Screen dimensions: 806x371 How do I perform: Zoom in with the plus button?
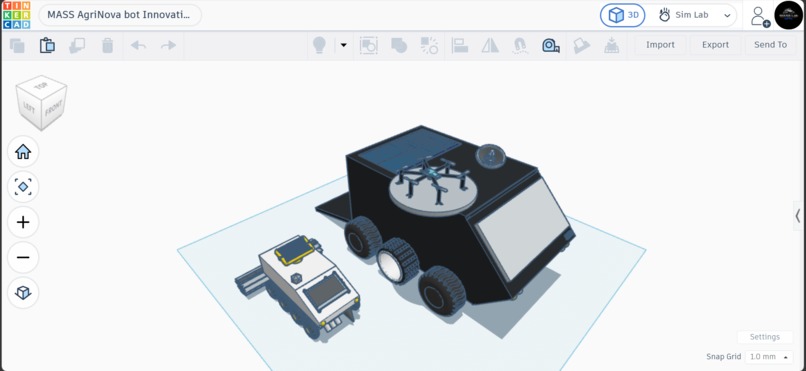(23, 222)
